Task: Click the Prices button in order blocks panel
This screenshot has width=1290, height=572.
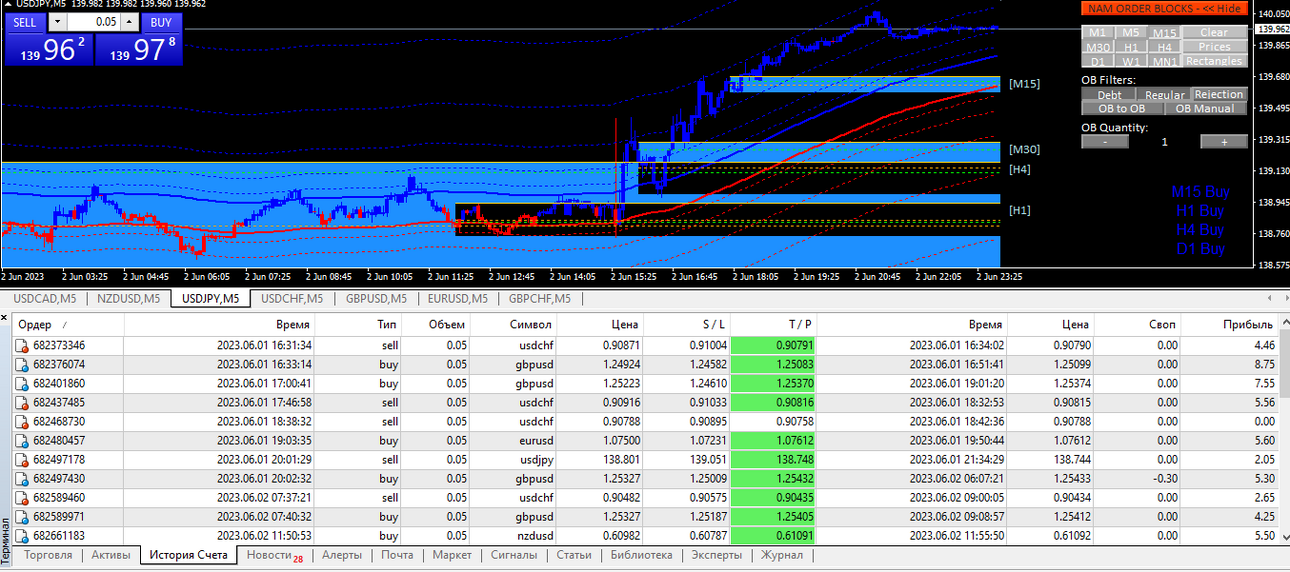Action: (1214, 47)
